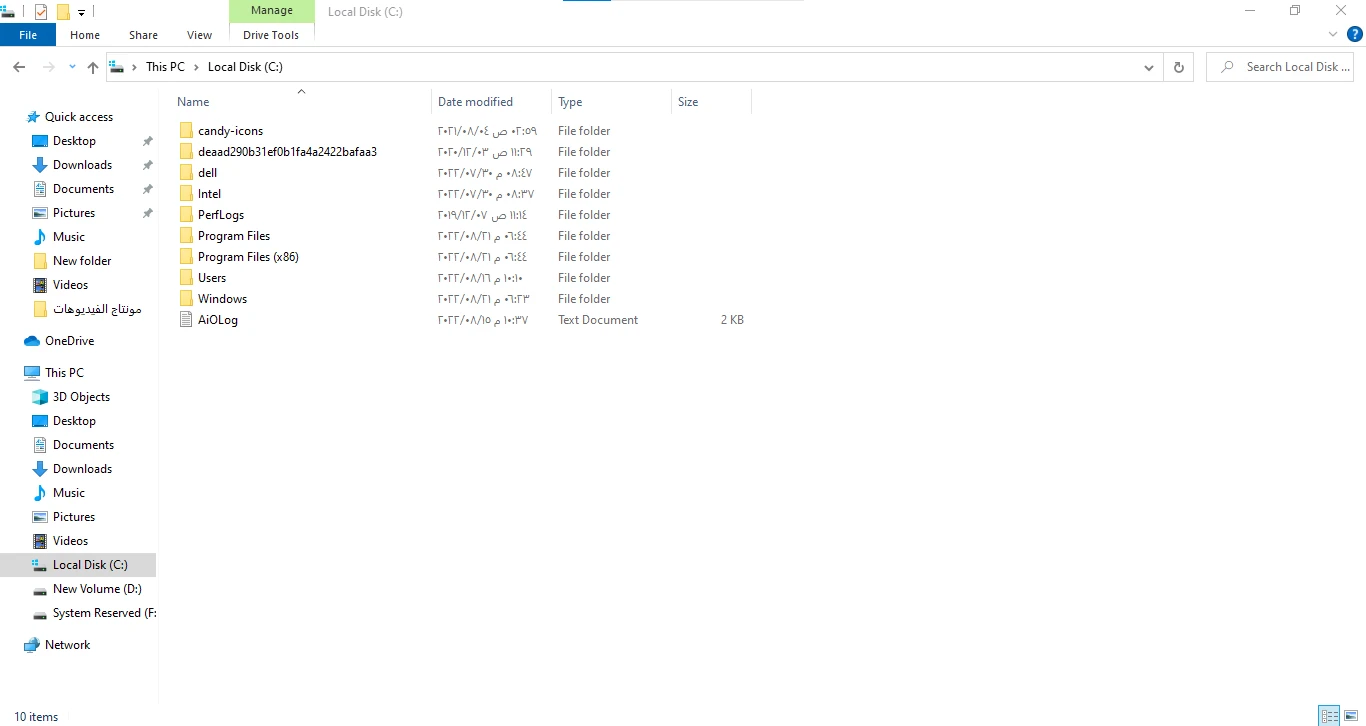Click This PC in the address path
Image resolution: width=1366 pixels, height=726 pixels.
165,67
